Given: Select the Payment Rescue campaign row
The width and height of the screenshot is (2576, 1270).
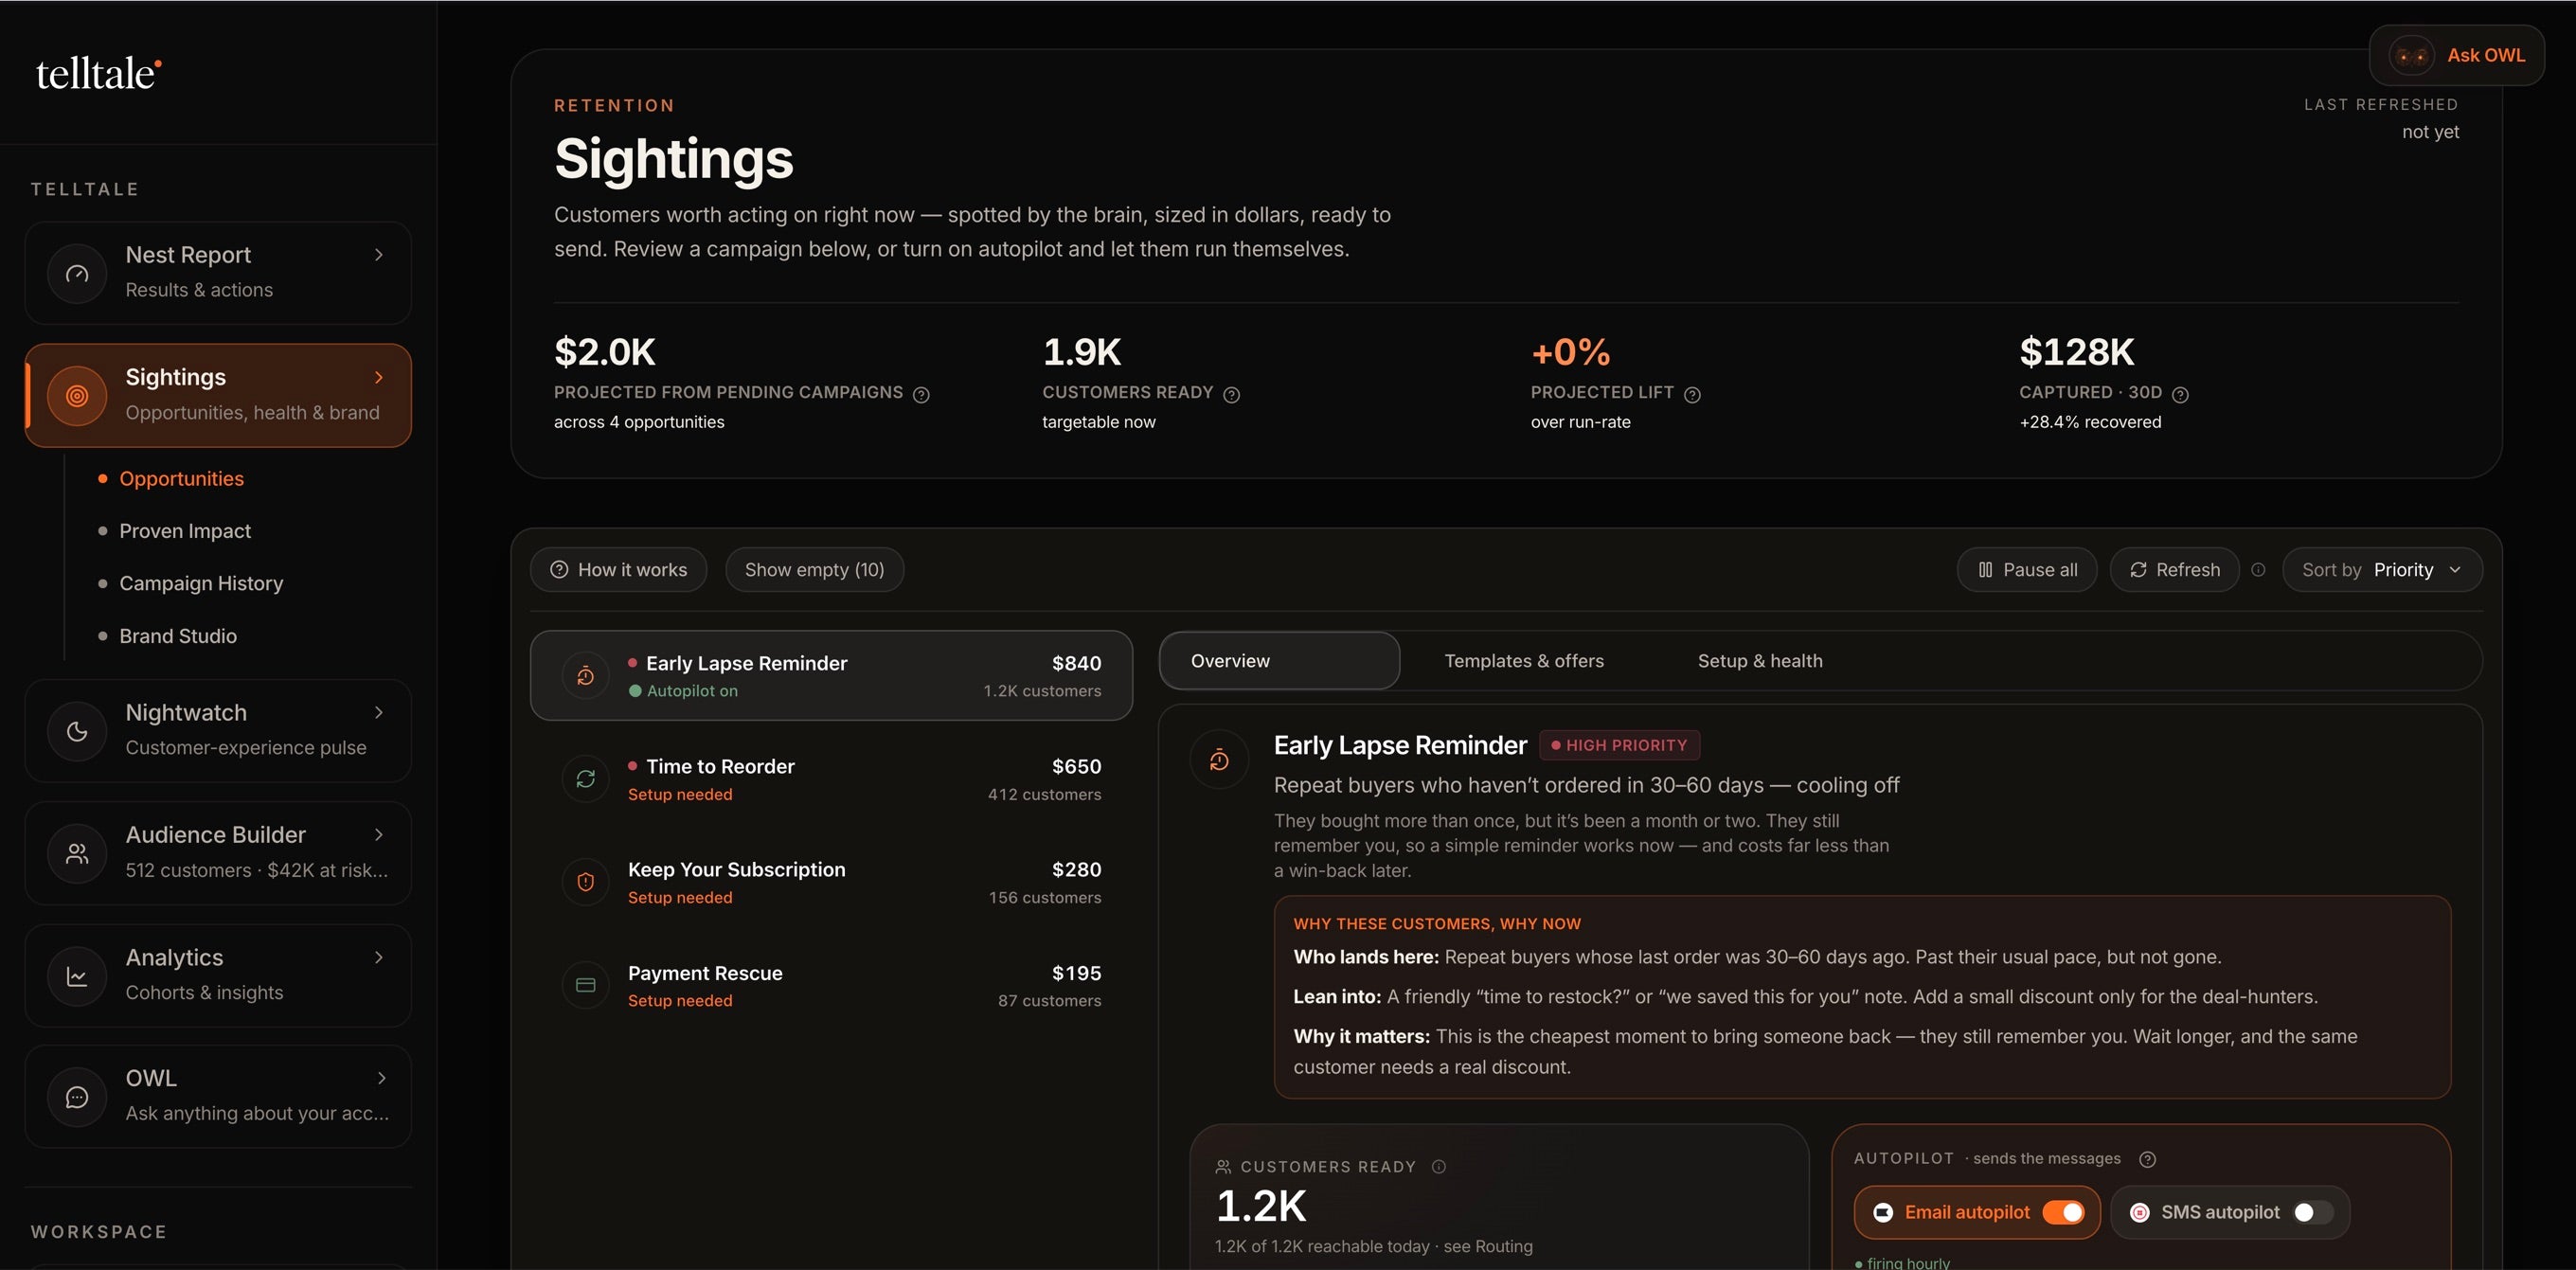Looking at the screenshot, I should click(x=831, y=985).
